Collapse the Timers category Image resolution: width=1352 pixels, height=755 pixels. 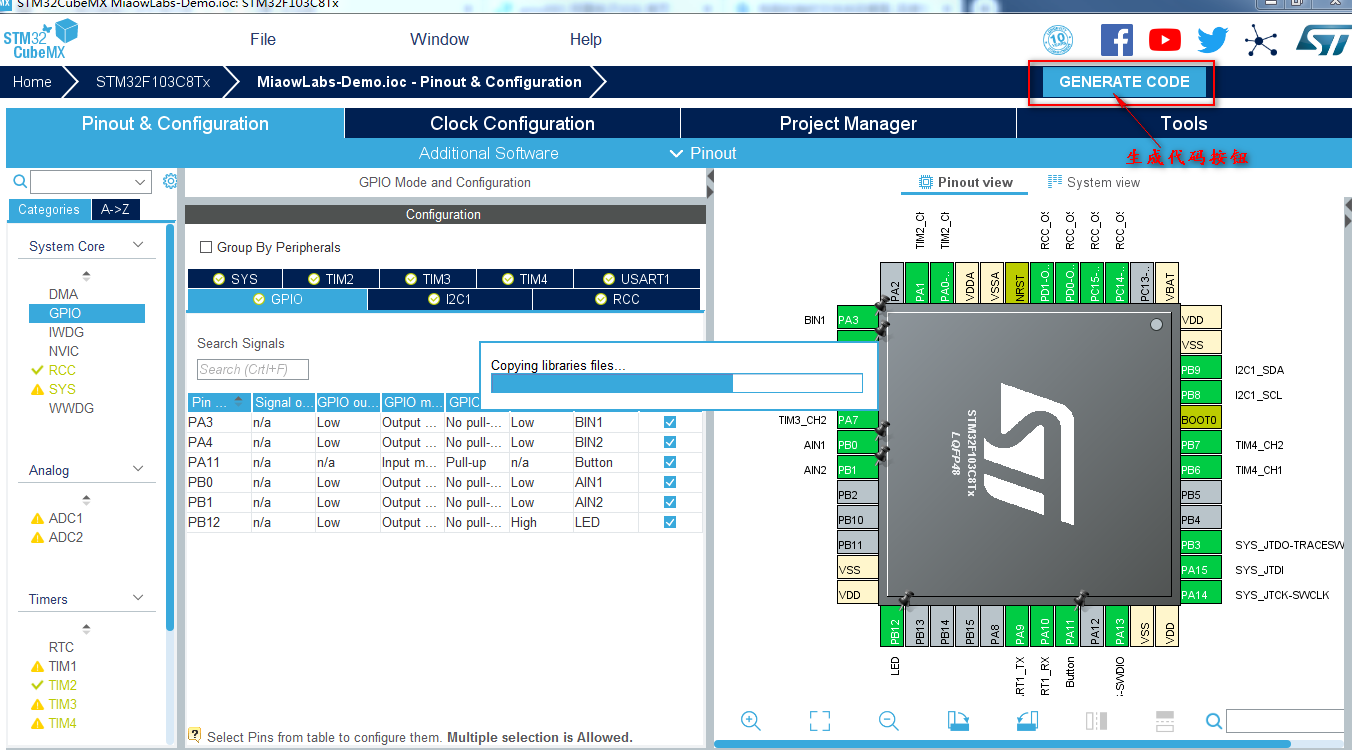click(139, 598)
